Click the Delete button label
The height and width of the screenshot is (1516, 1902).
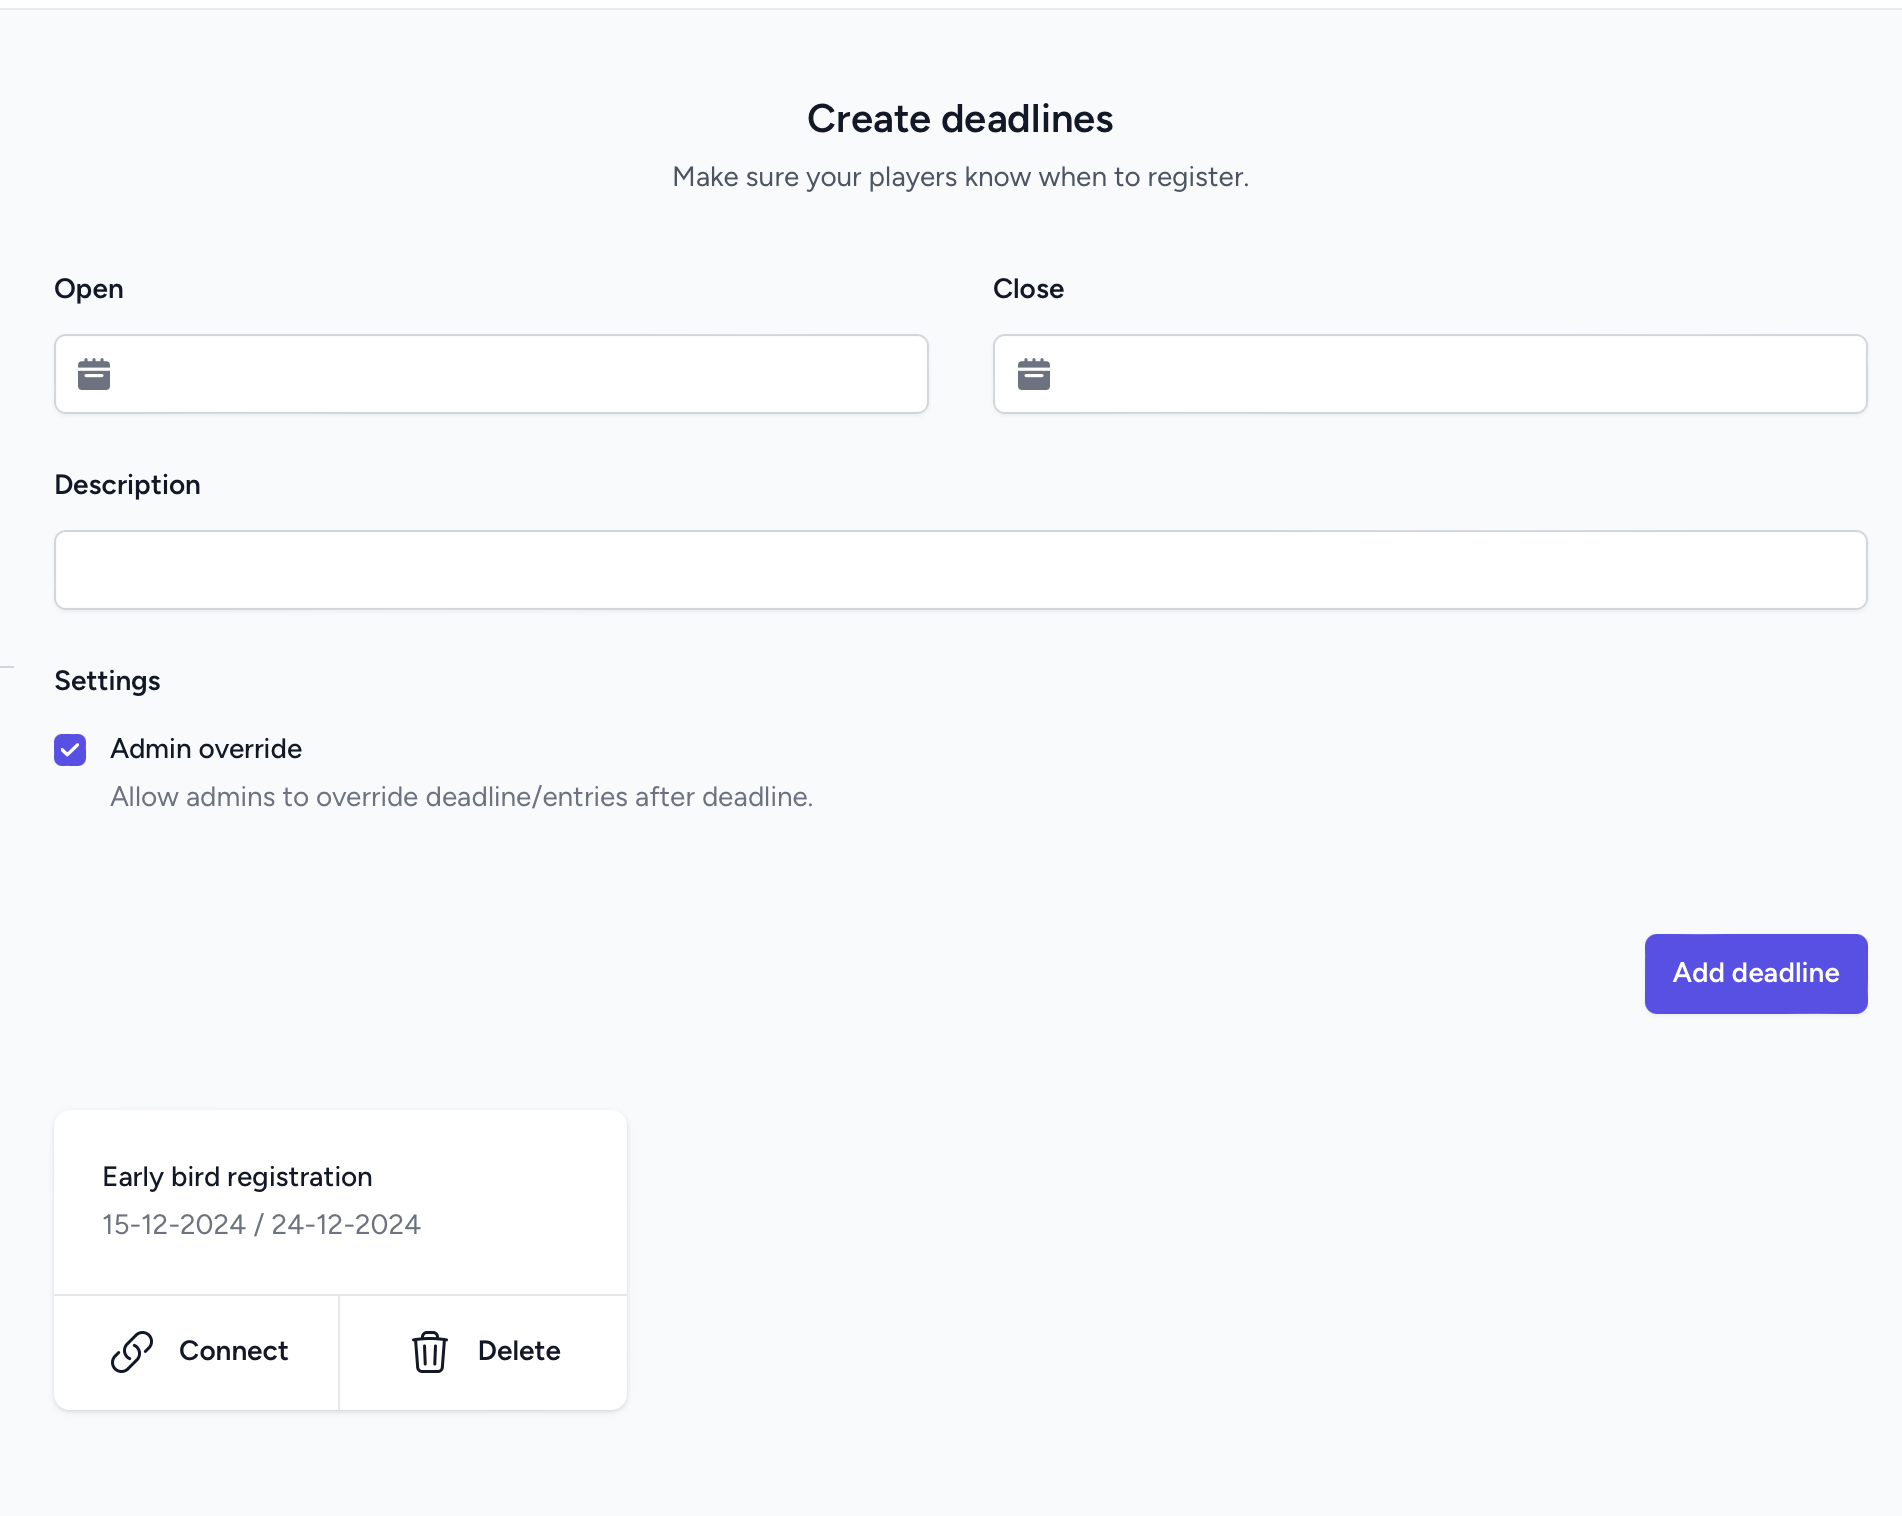click(519, 1351)
